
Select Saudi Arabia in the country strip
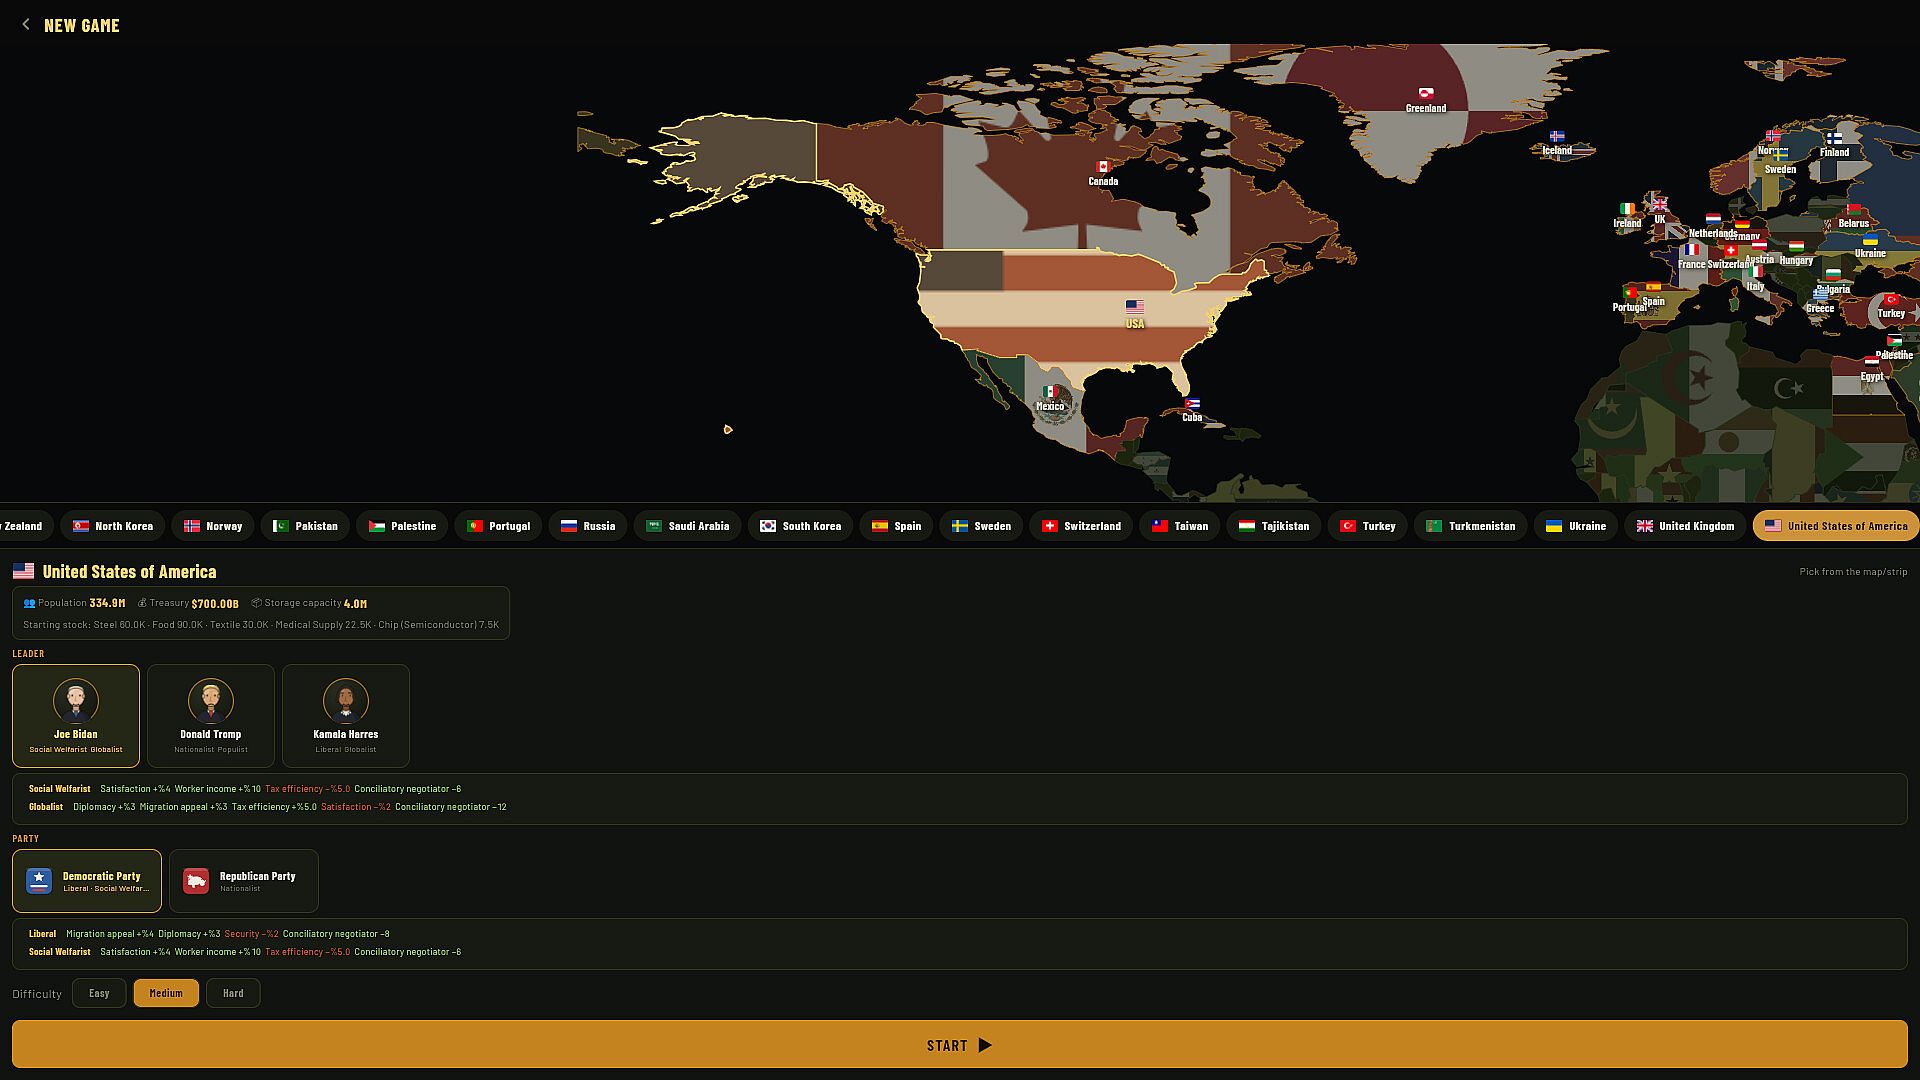688,526
